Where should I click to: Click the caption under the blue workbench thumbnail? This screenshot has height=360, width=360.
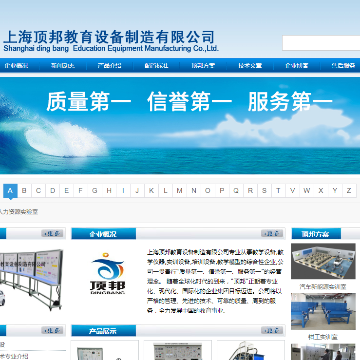click(322, 337)
